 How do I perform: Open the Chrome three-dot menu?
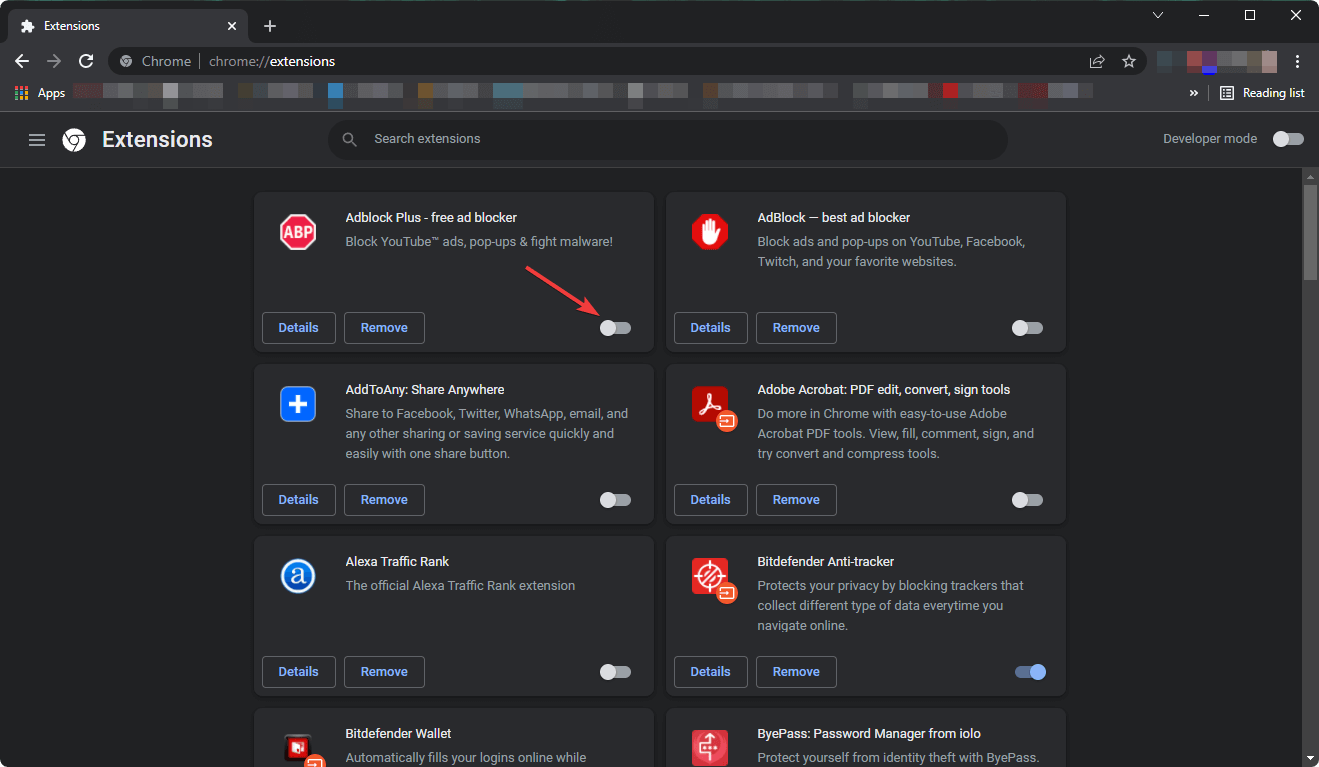coord(1297,61)
